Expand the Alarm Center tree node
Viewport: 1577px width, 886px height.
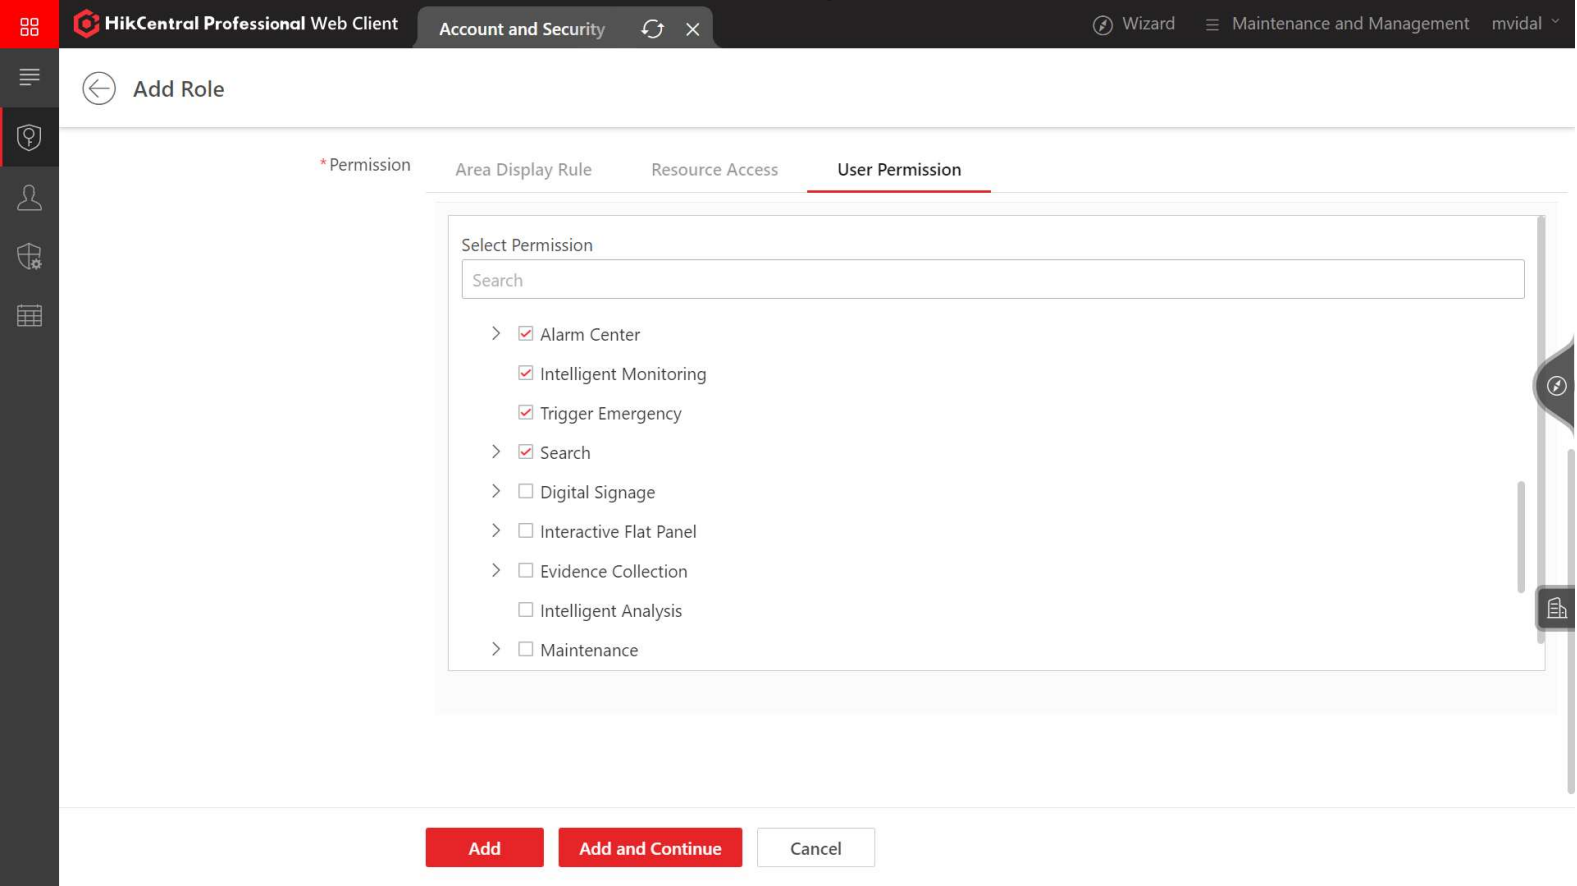[496, 333]
